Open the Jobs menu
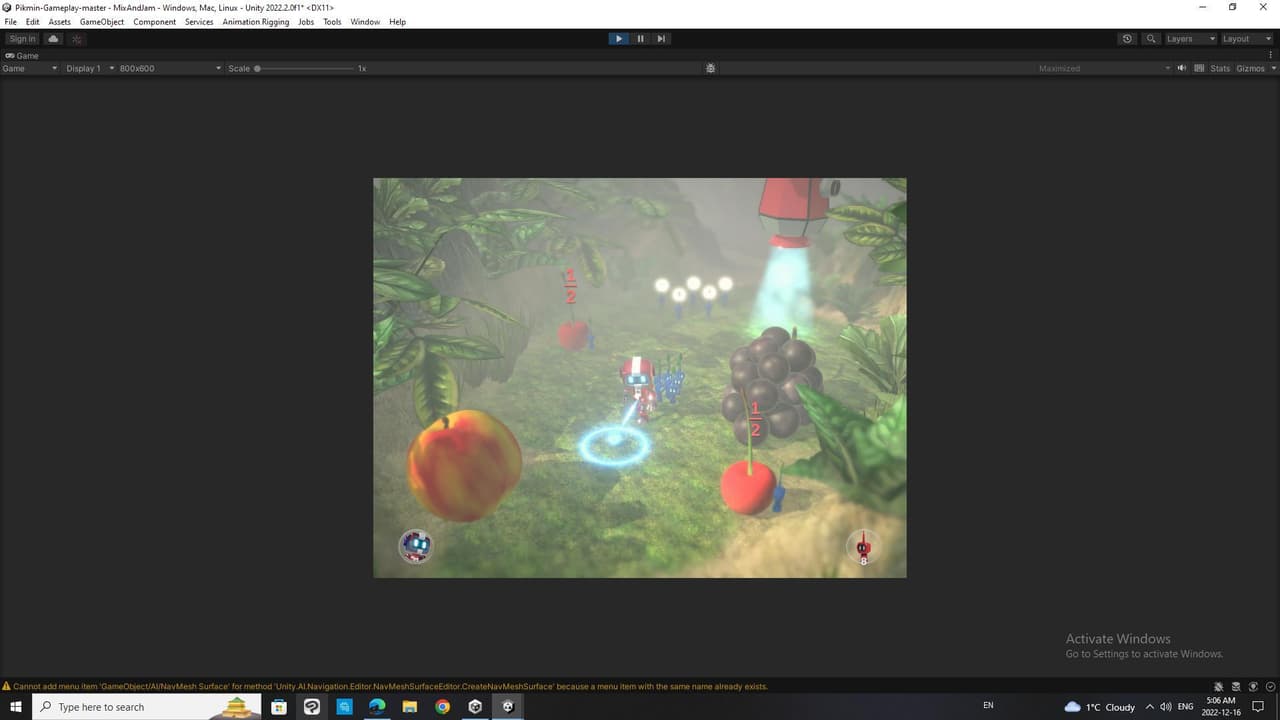The height and width of the screenshot is (720, 1280). [306, 22]
